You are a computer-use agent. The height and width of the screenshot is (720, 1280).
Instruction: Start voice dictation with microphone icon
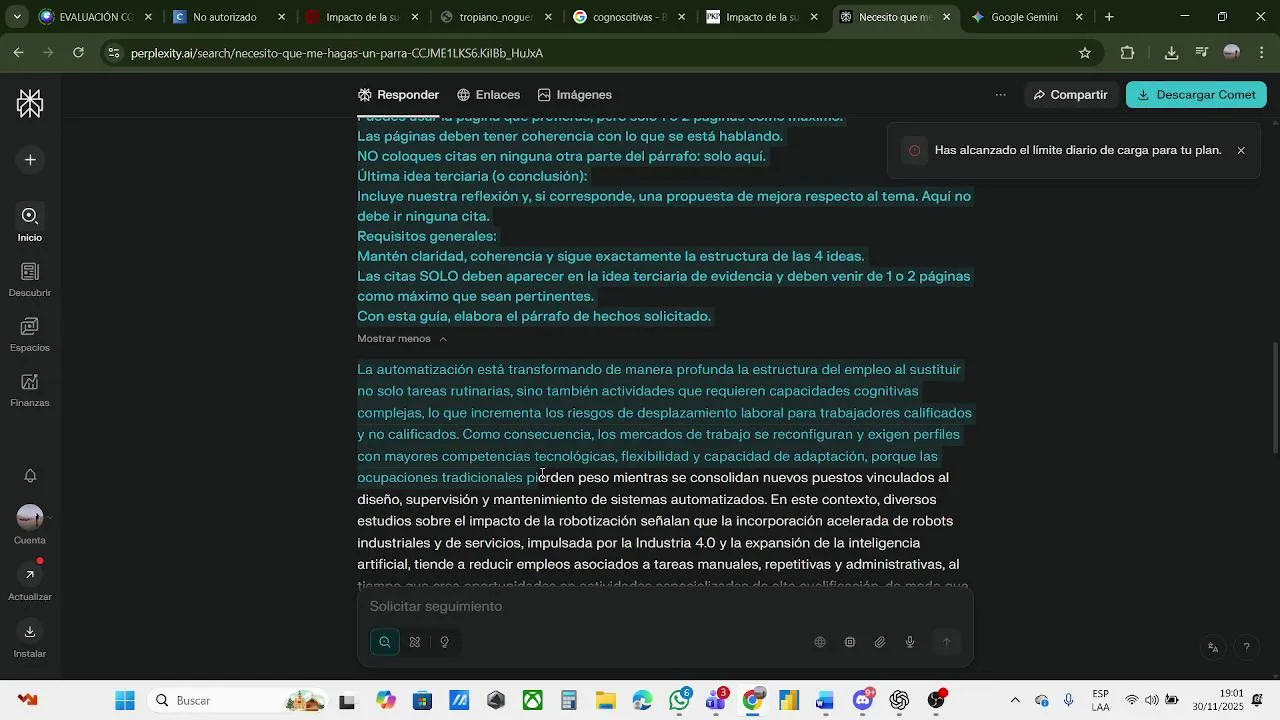910,642
